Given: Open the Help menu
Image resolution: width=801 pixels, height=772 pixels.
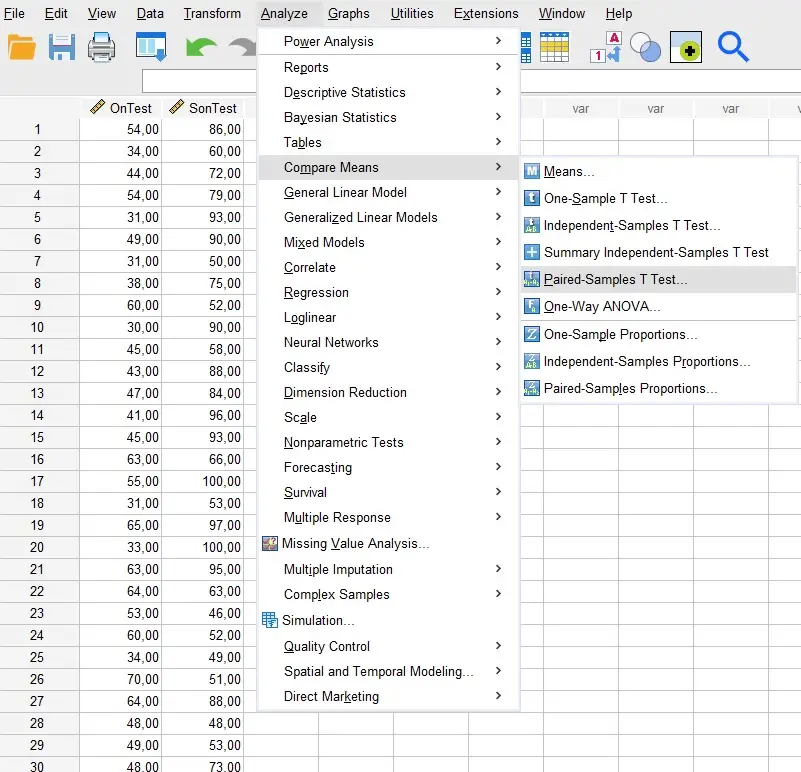Looking at the screenshot, I should click(x=619, y=13).
